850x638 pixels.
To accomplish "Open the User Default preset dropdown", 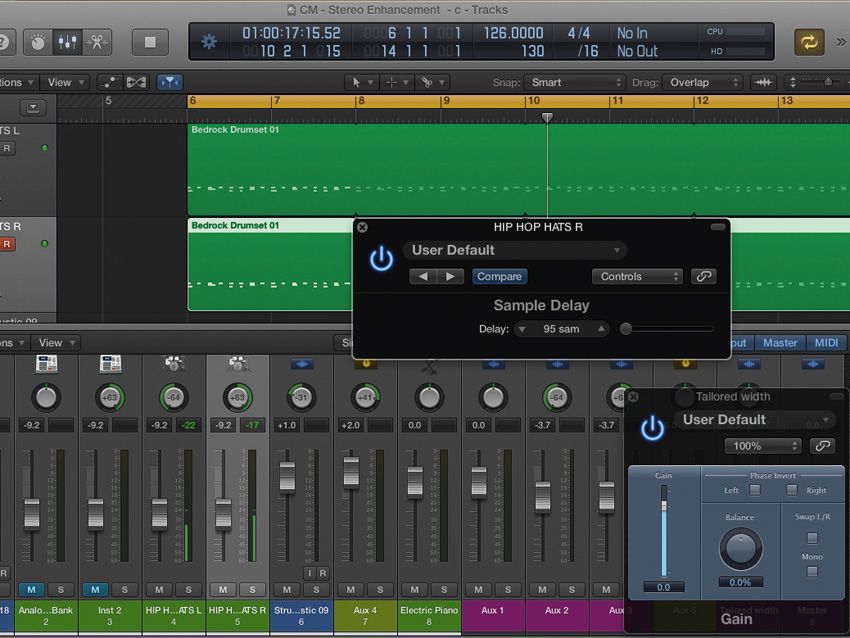I will pos(513,249).
